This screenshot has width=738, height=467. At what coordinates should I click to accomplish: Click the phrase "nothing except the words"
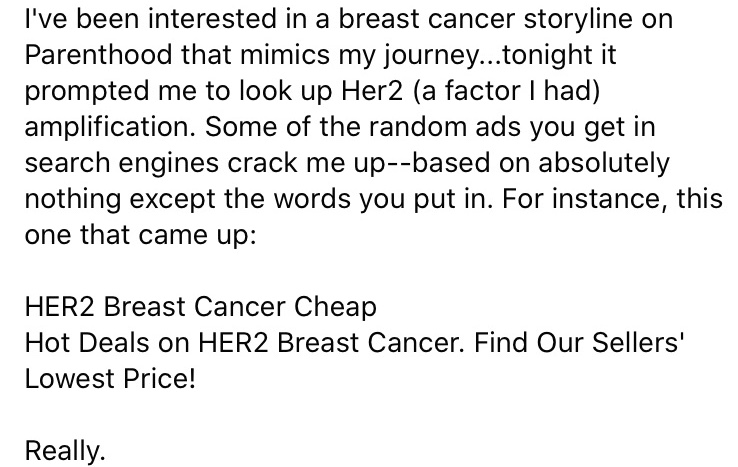[187, 199]
